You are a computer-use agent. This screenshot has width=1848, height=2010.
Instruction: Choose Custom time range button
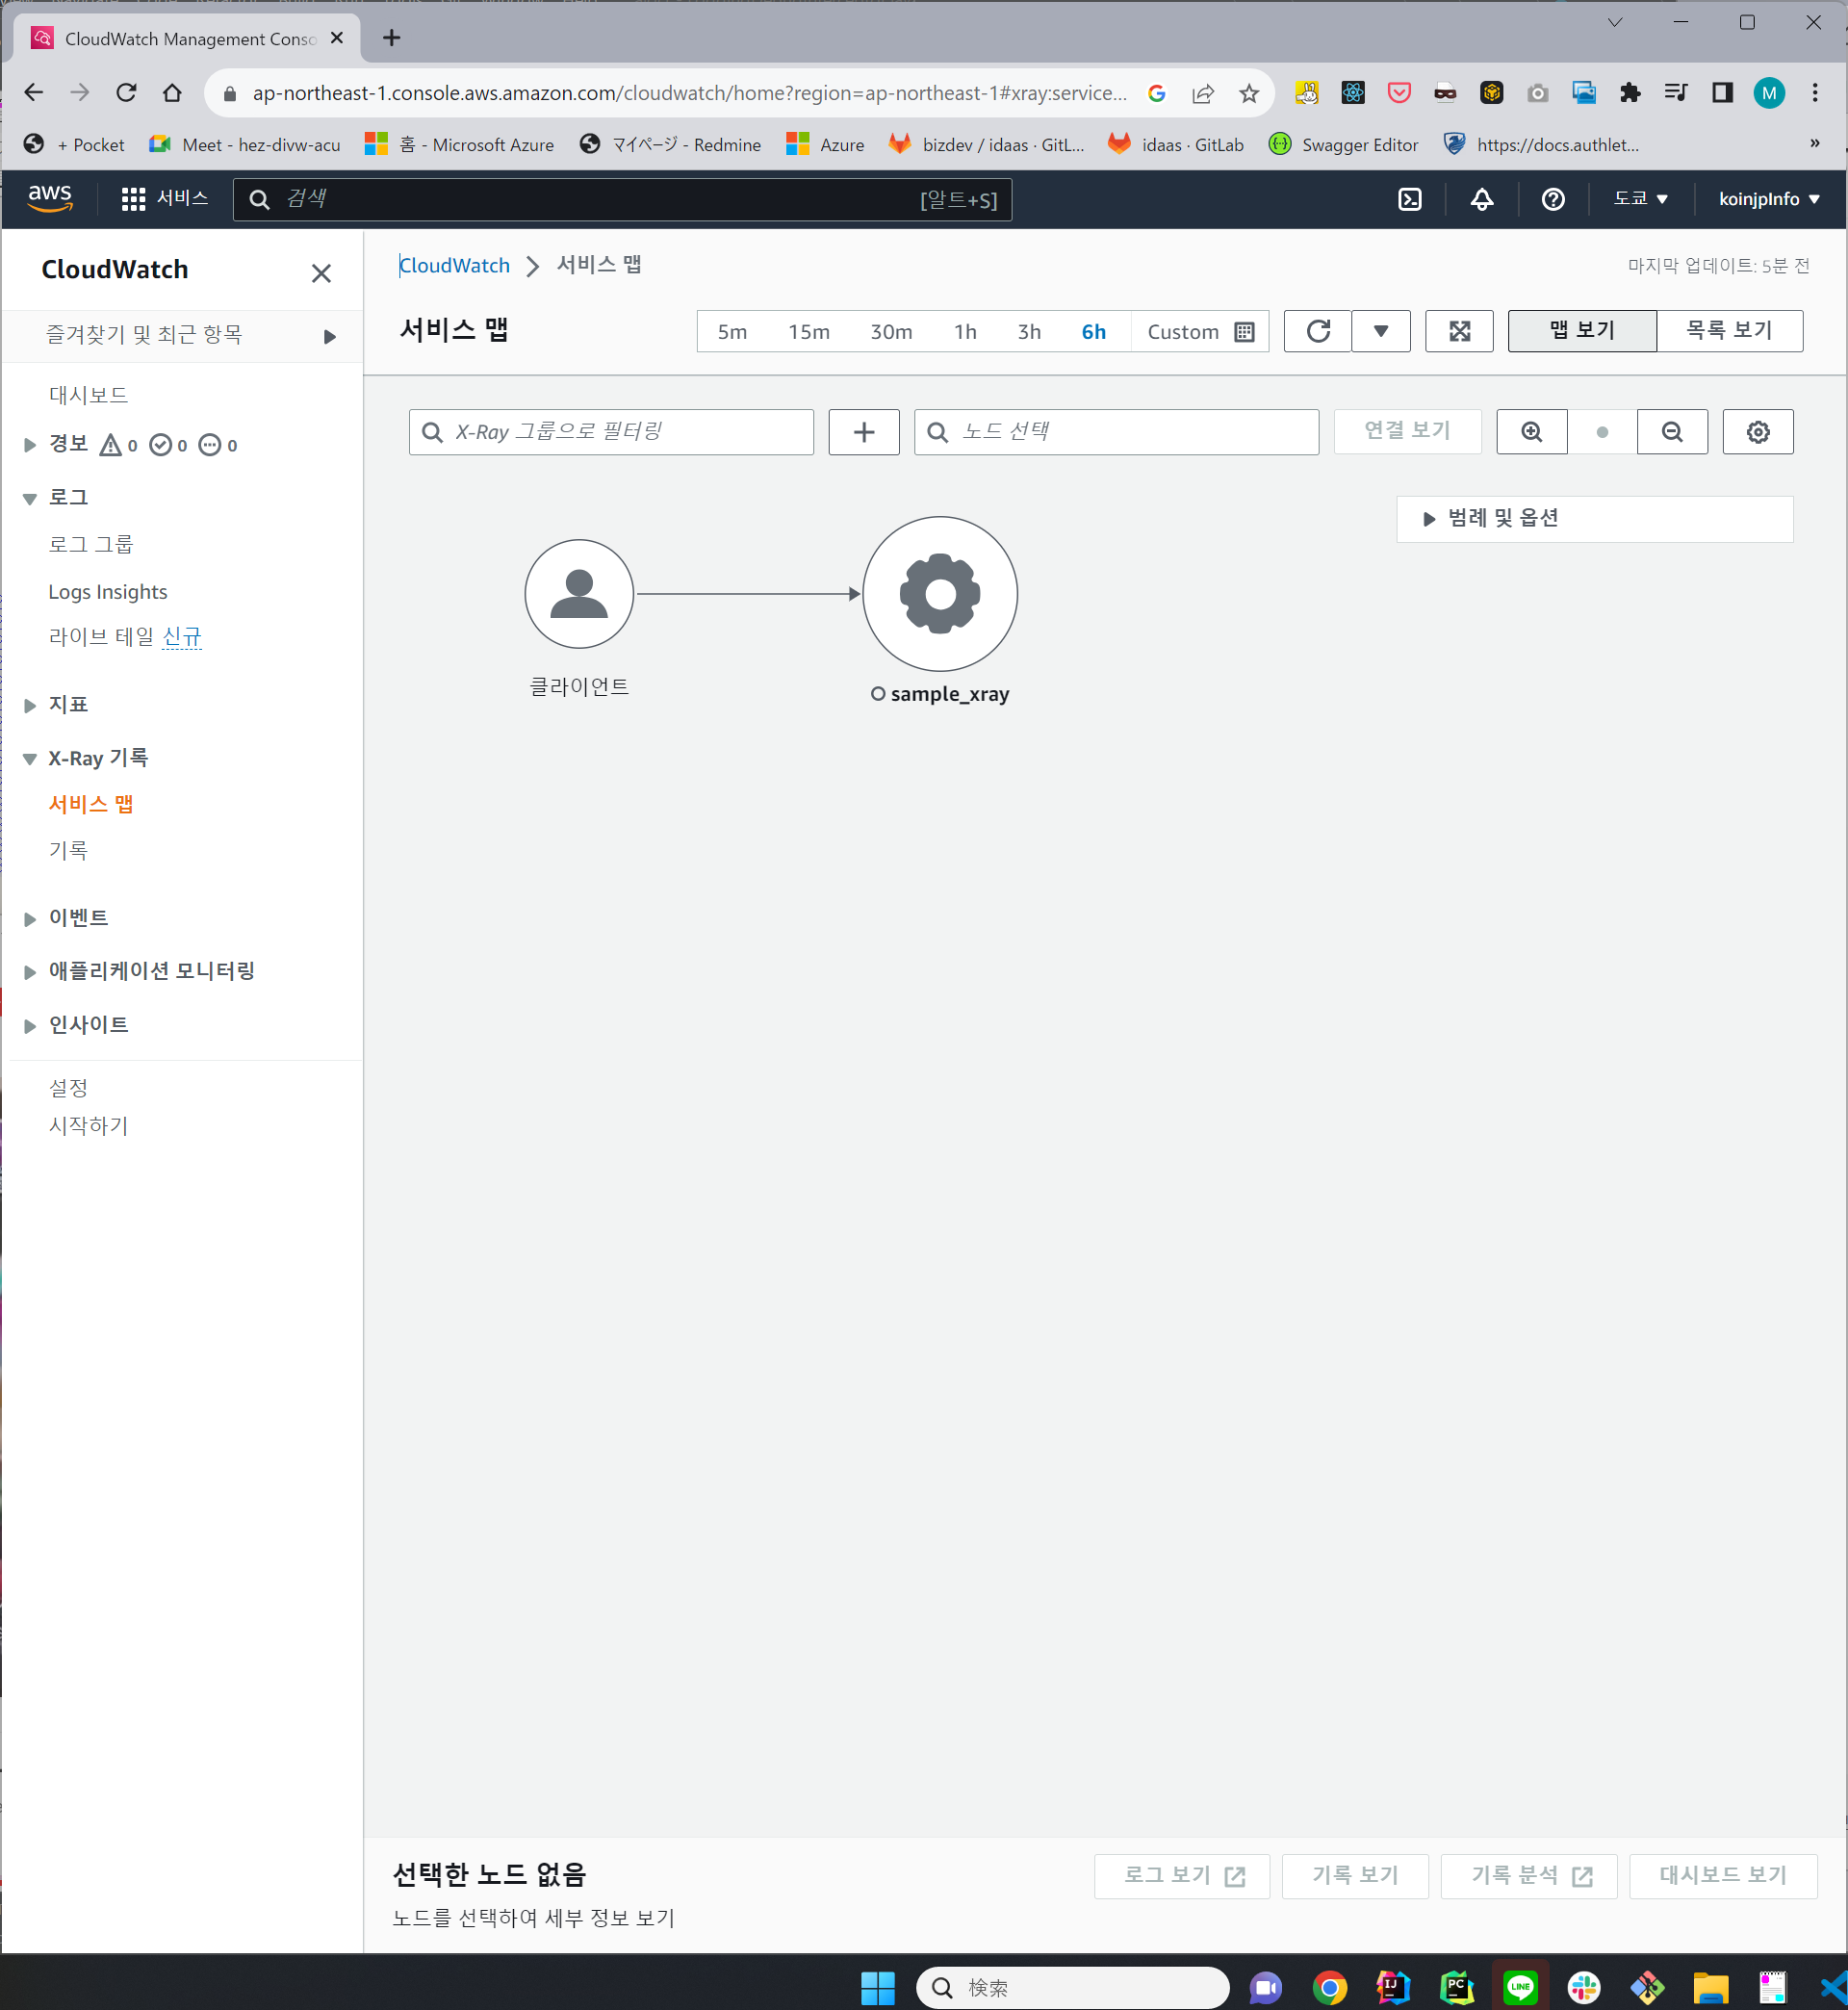tap(1199, 332)
